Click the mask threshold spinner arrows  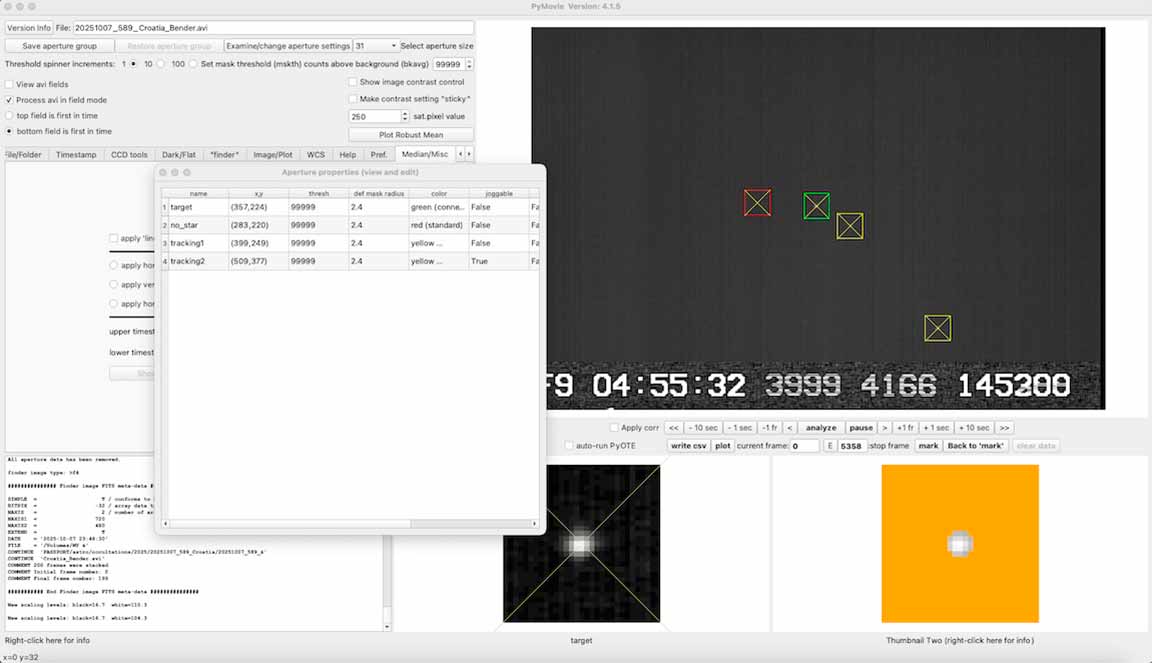pos(469,64)
